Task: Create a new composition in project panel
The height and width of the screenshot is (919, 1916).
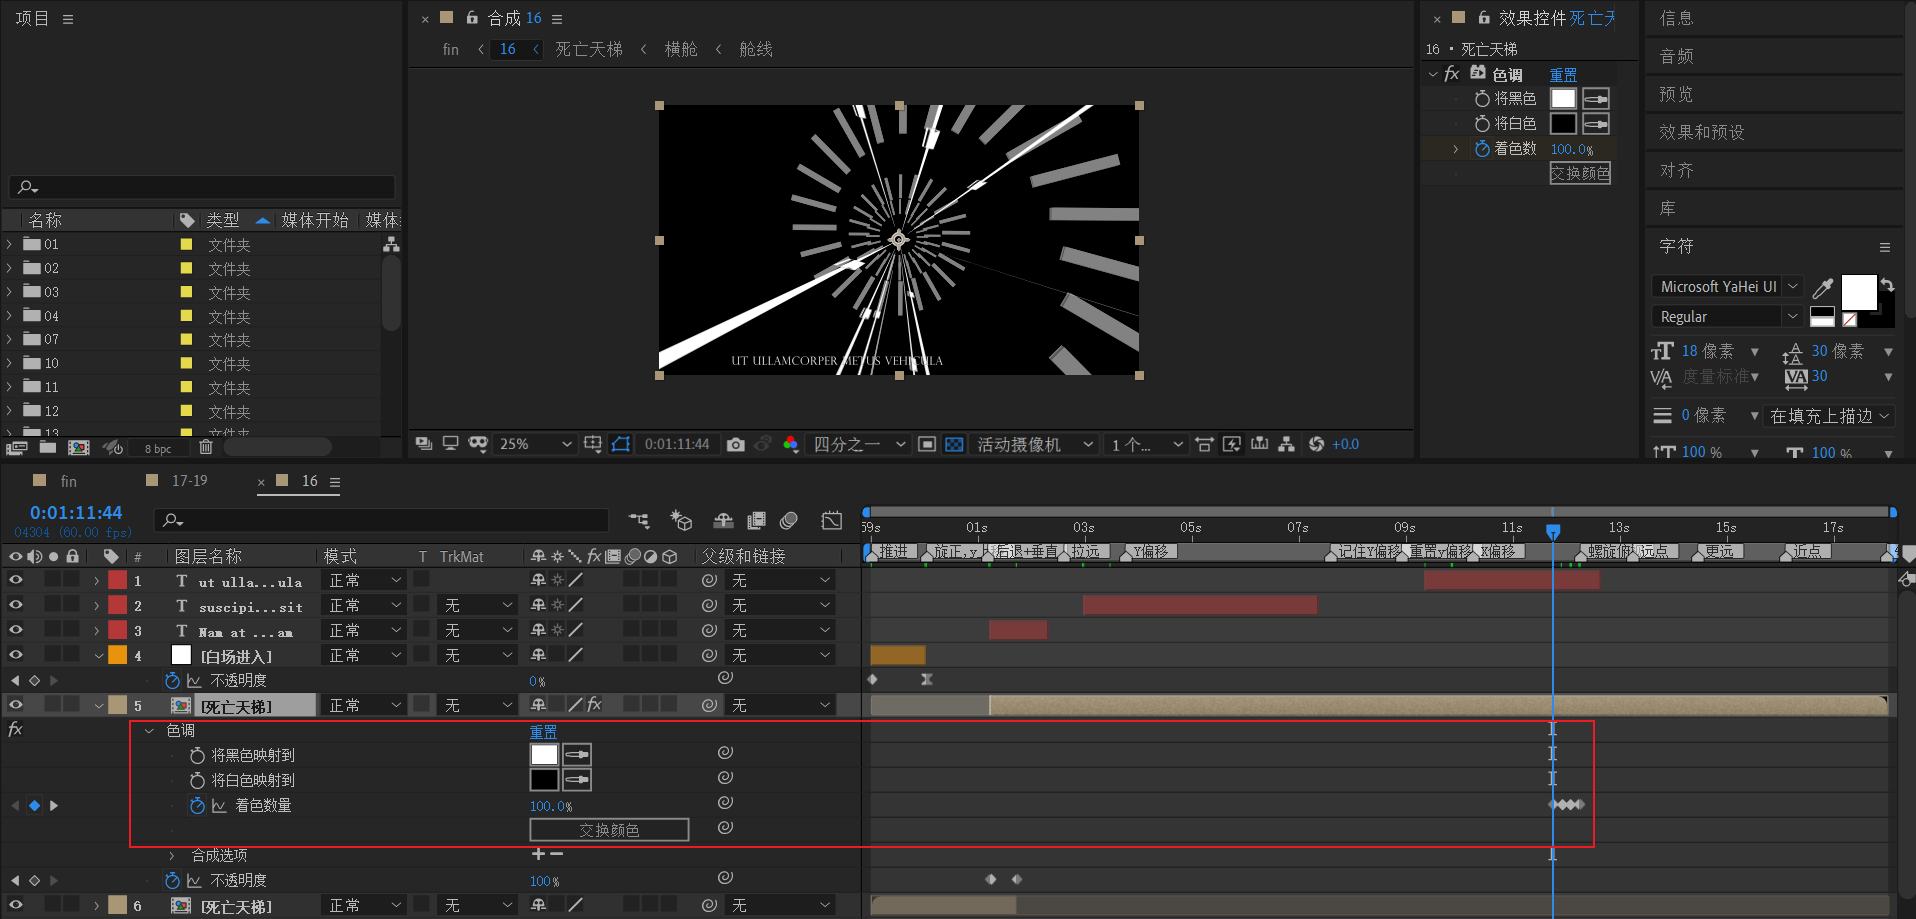Action: point(79,448)
